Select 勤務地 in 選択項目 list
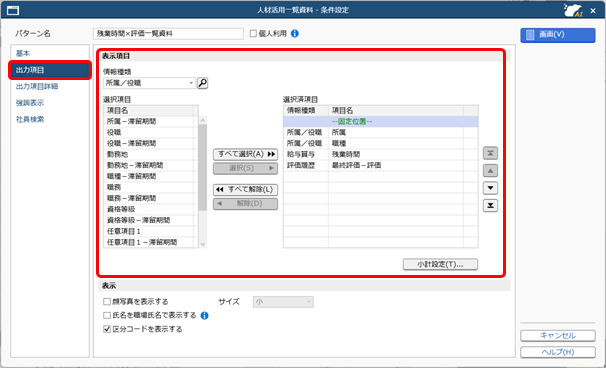The image size is (606, 368). (151, 154)
